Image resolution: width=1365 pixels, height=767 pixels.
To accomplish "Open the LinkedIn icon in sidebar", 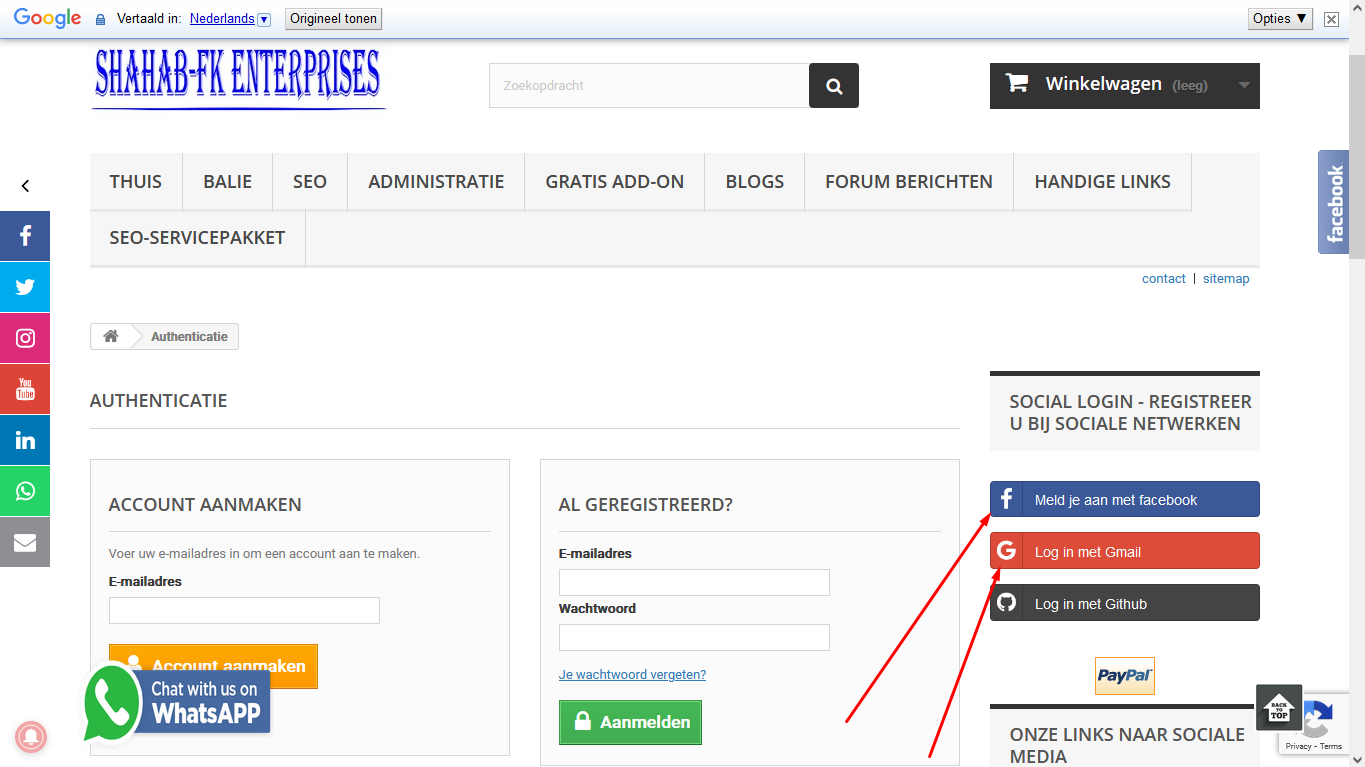I will click(25, 440).
